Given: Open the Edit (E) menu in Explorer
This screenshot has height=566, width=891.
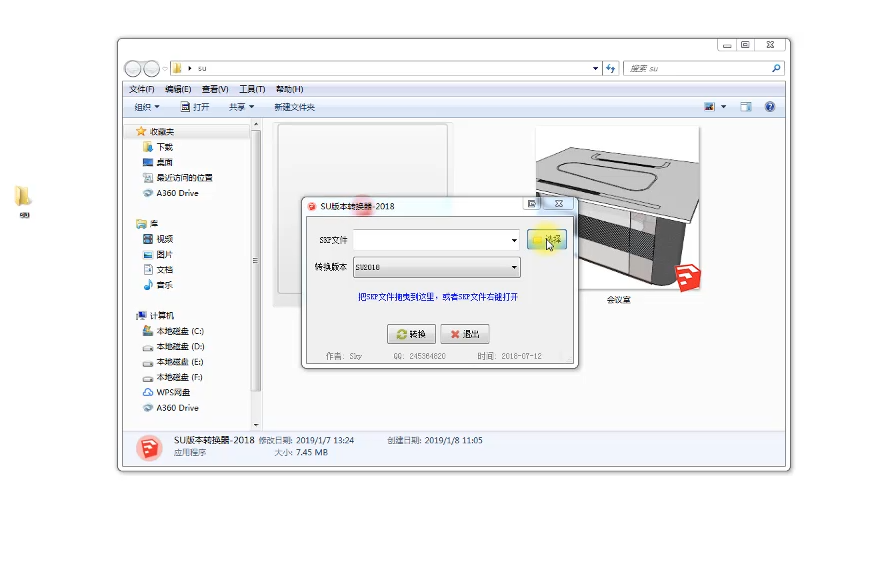Looking at the screenshot, I should [178, 89].
